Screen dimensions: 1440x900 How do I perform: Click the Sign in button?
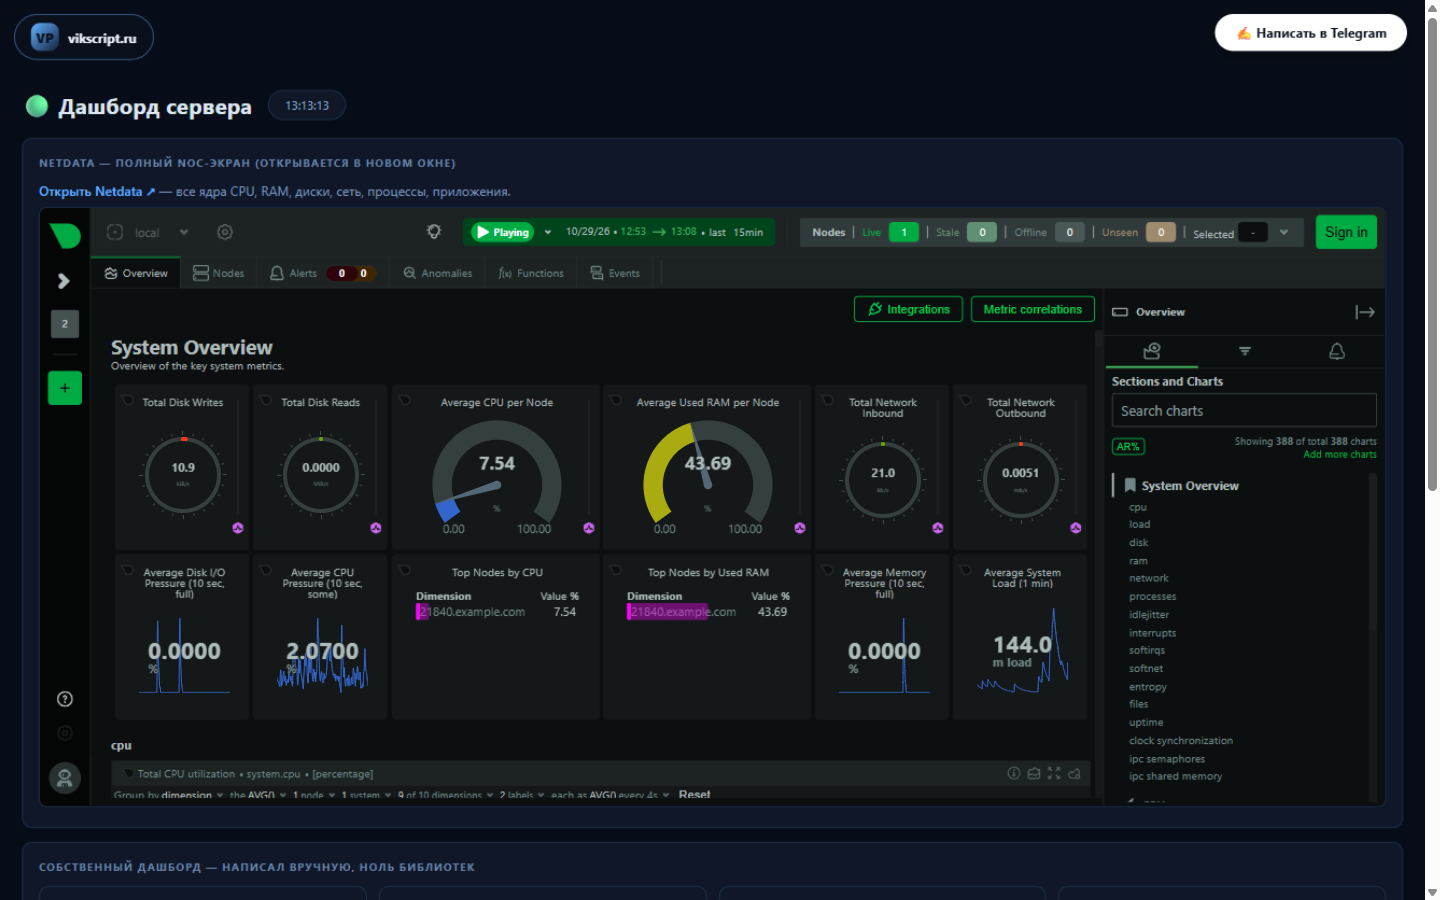1346,232
